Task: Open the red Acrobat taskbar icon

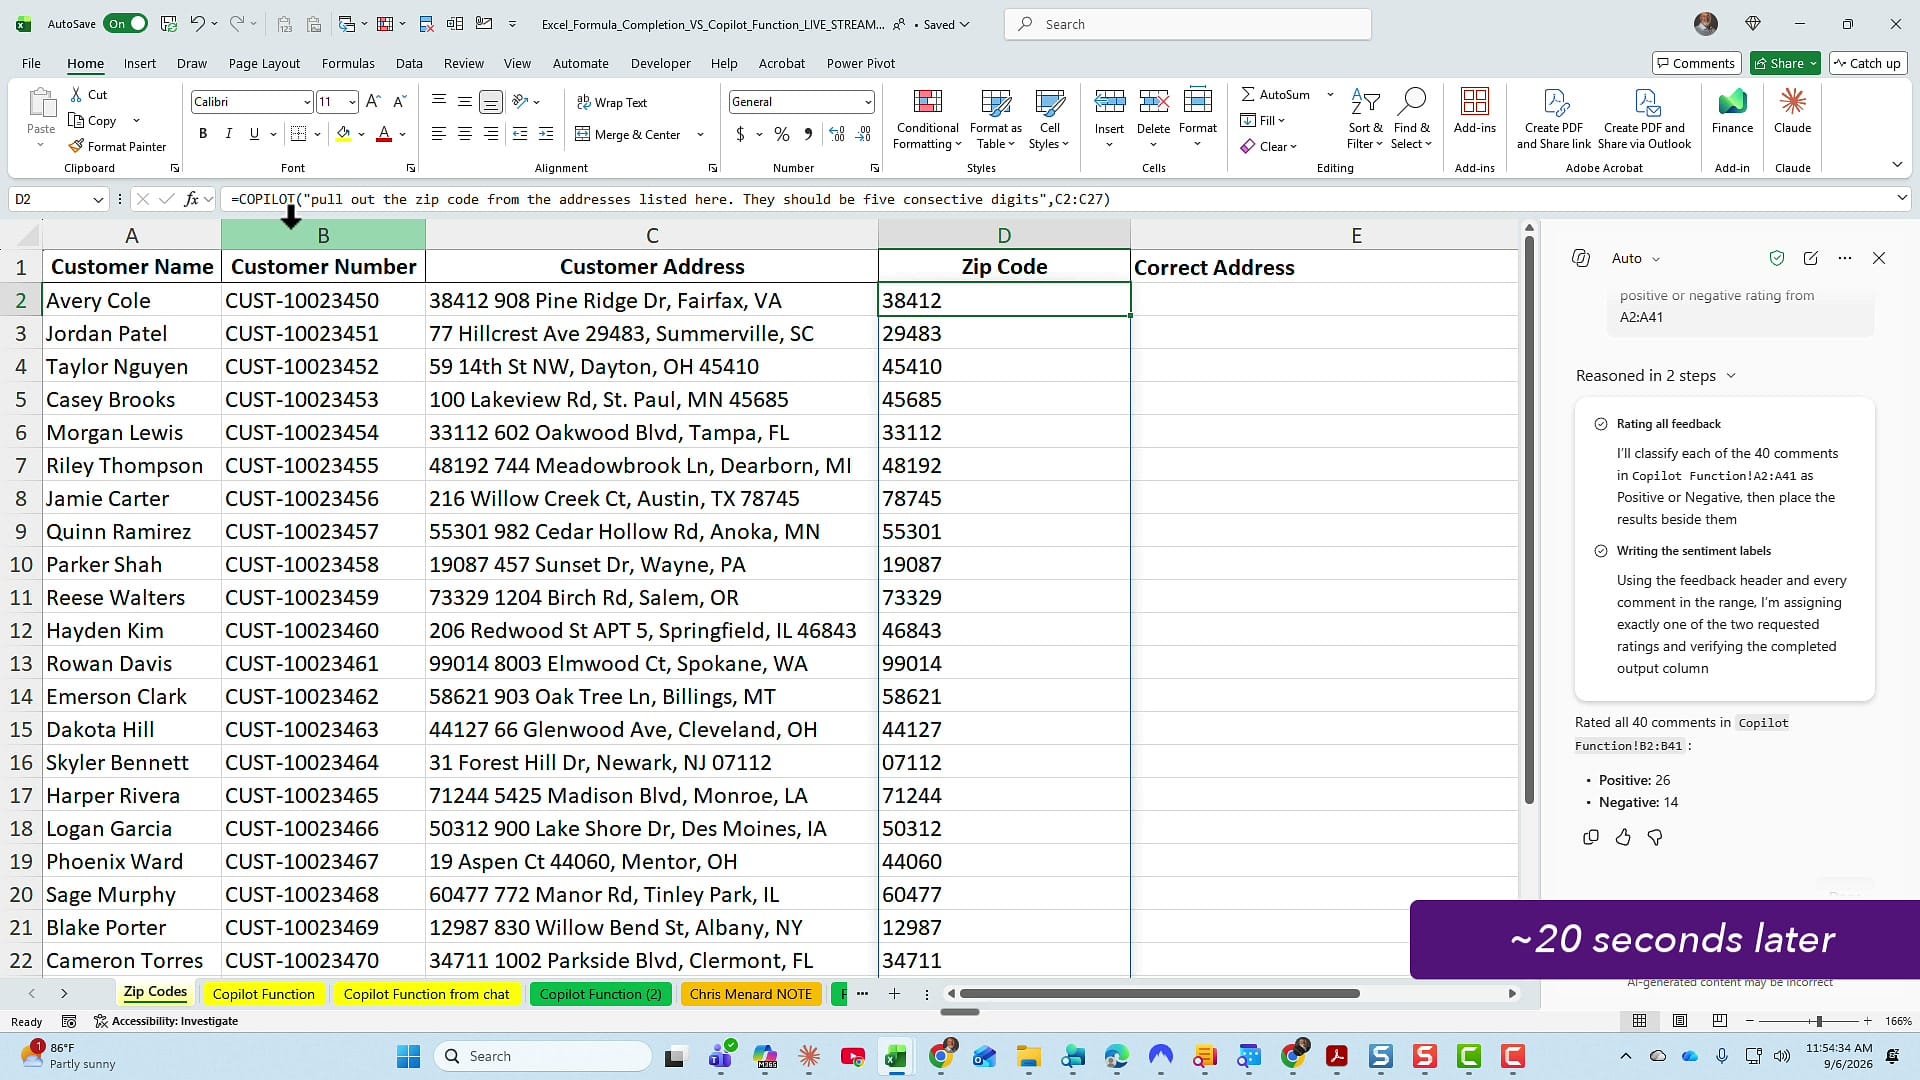Action: click(1337, 1056)
